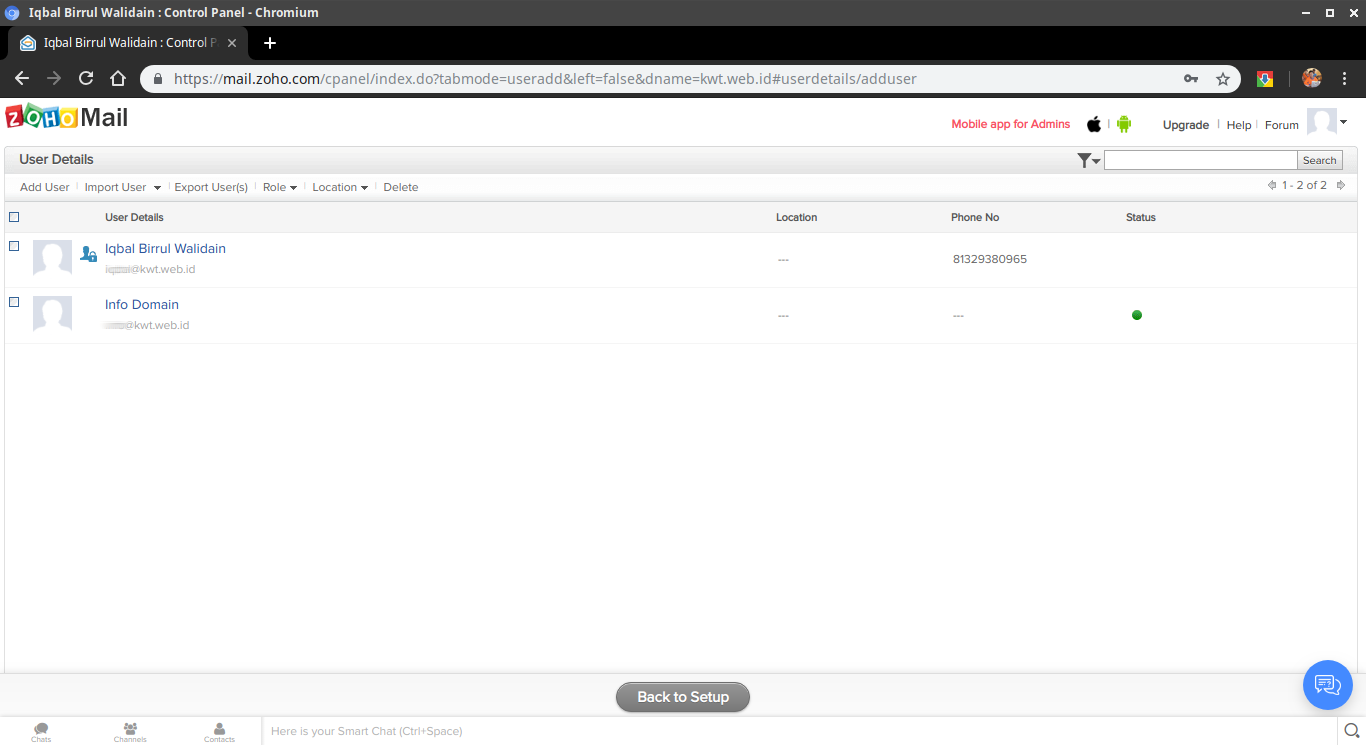Screen dimensions: 1366x745
Task: Open the Location dropdown menu
Action: (x=339, y=187)
